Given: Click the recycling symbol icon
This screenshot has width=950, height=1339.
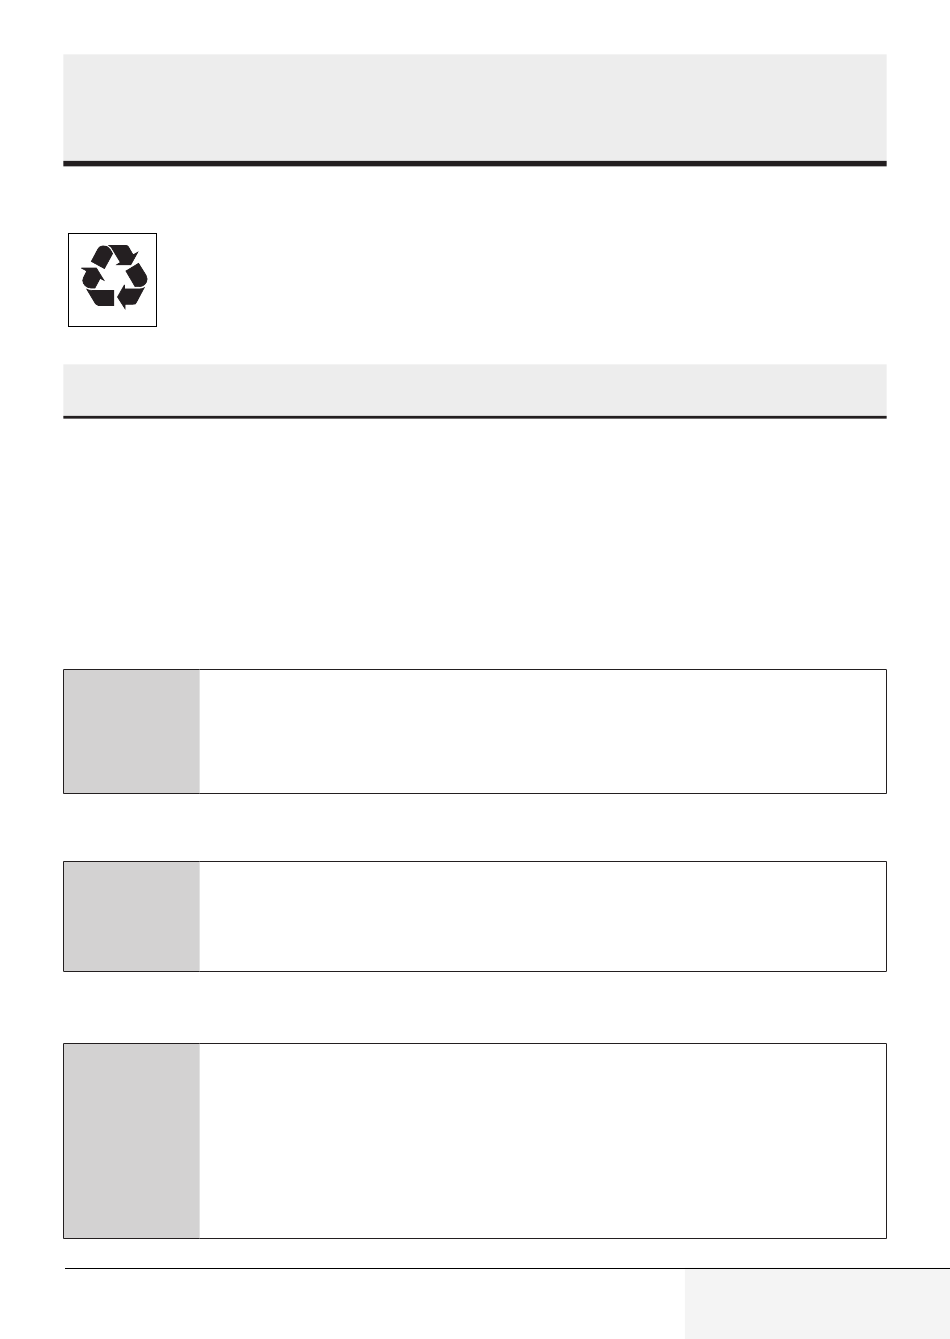Looking at the screenshot, I should (113, 278).
